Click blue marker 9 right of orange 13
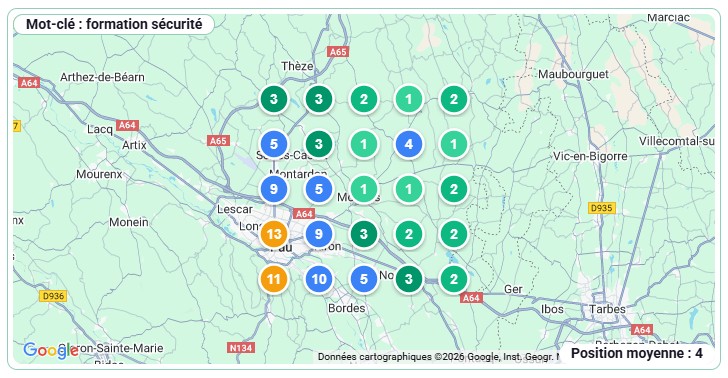 (x=318, y=234)
